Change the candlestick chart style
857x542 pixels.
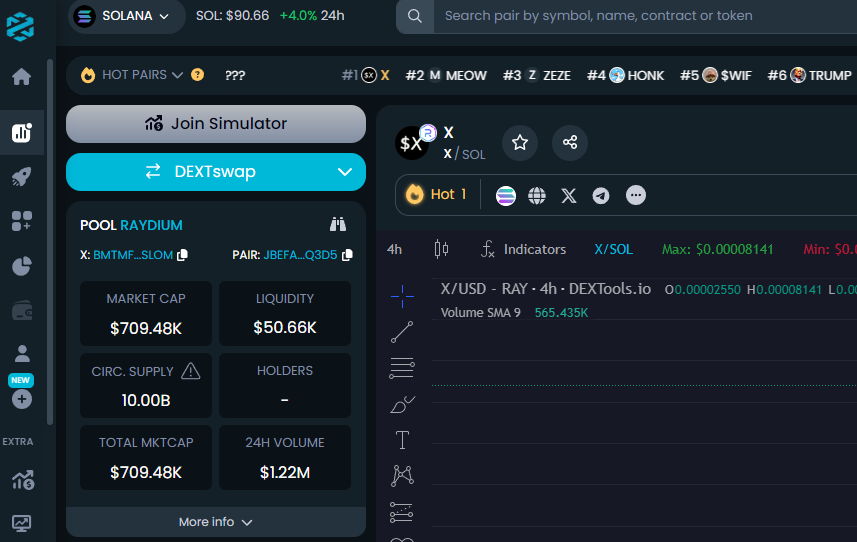(x=441, y=249)
